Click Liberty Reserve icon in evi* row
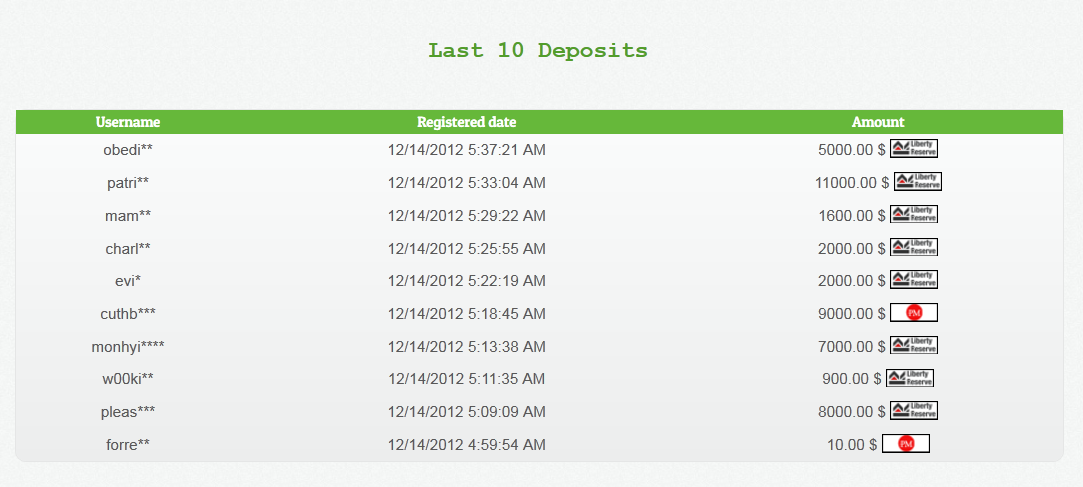 click(914, 280)
